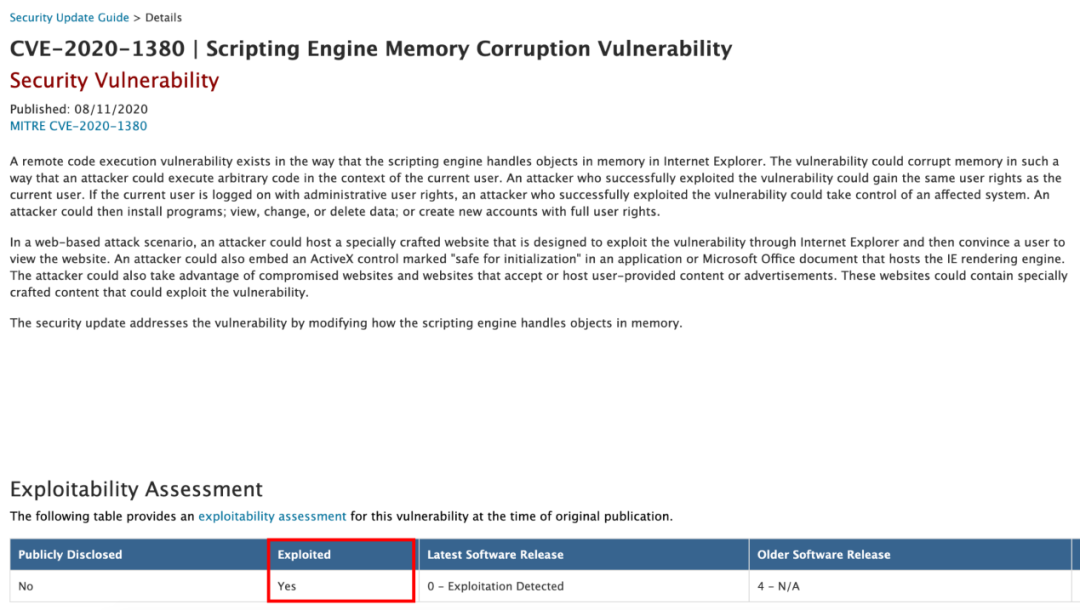Open the Security Update Guide breadcrumb link
Viewport: 1080px width, 610px height.
(69, 18)
